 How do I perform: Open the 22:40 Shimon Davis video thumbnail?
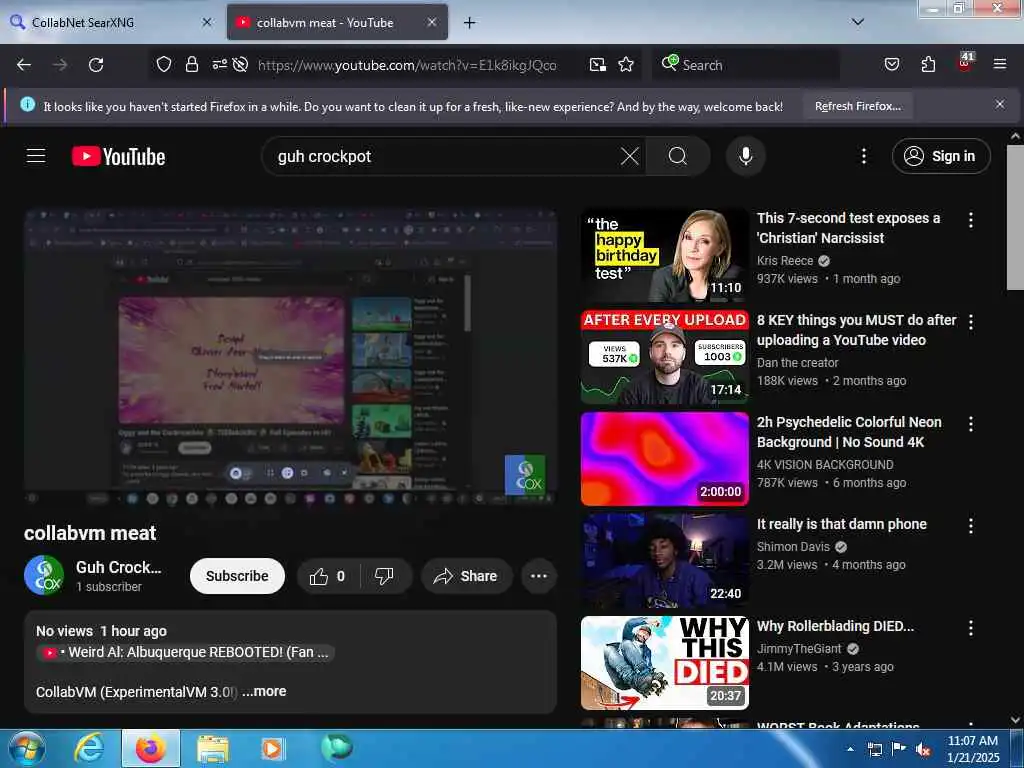point(665,561)
